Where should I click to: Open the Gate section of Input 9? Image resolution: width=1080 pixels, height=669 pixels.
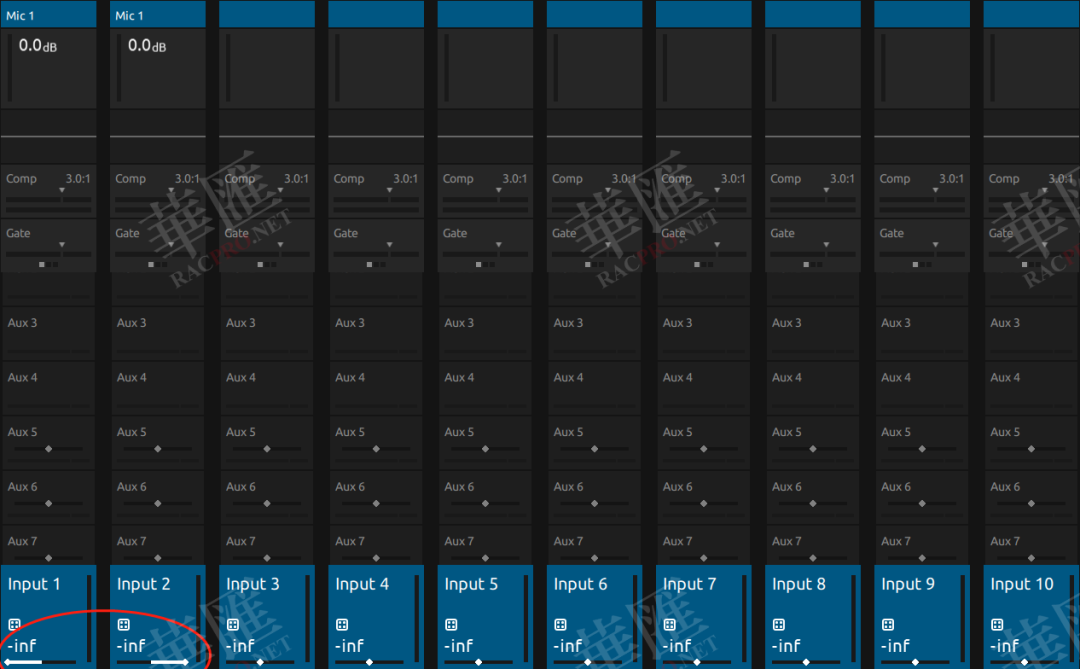click(x=922, y=245)
